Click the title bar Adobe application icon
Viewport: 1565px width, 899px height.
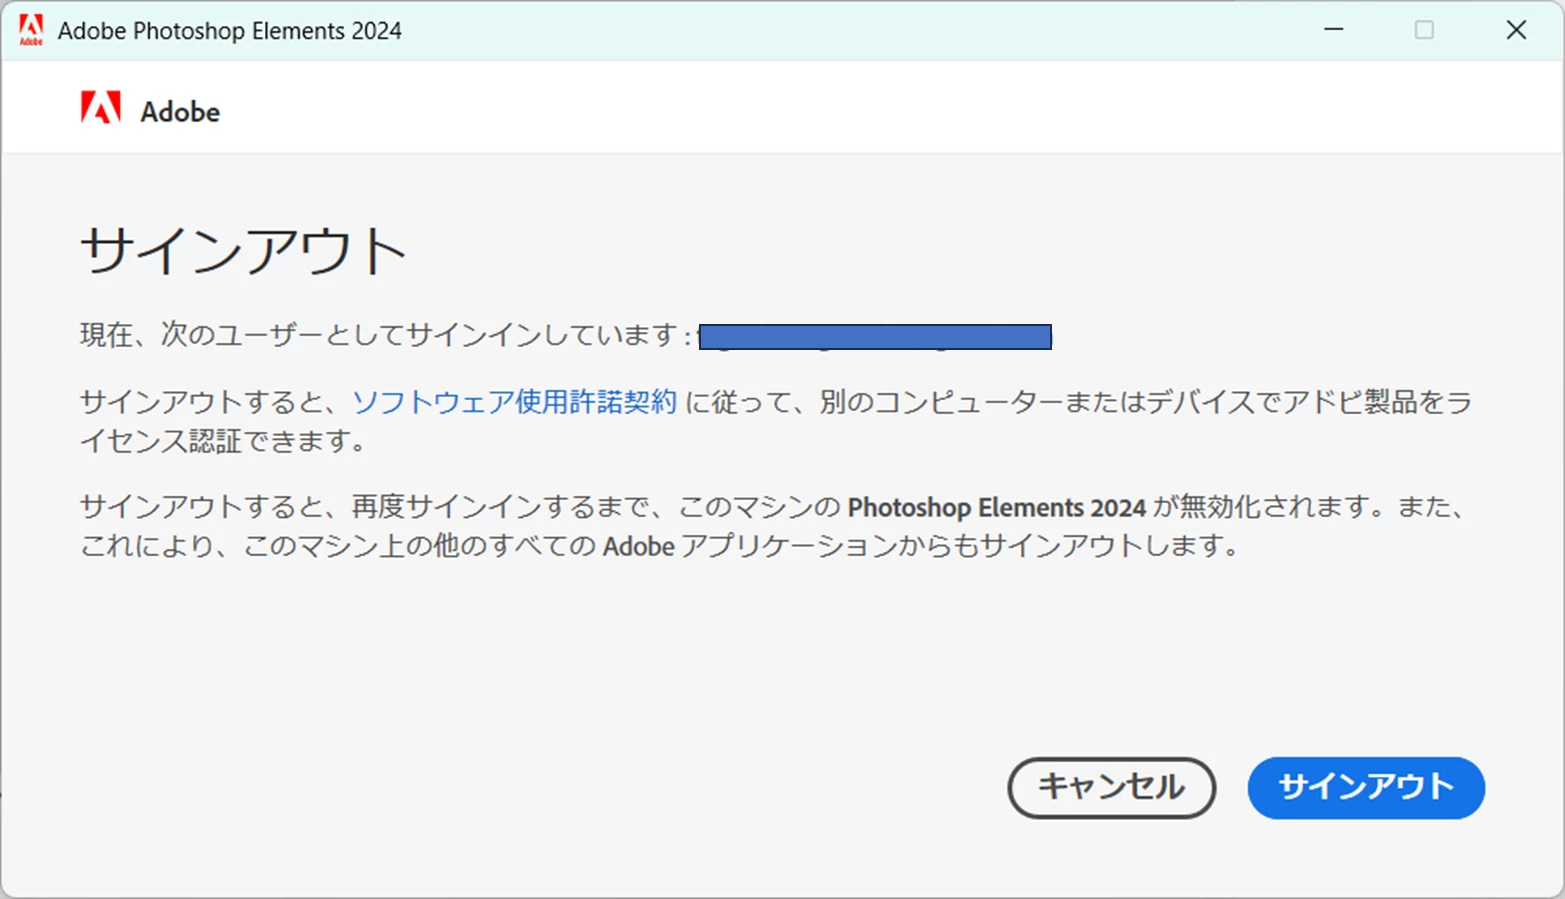[x=31, y=30]
